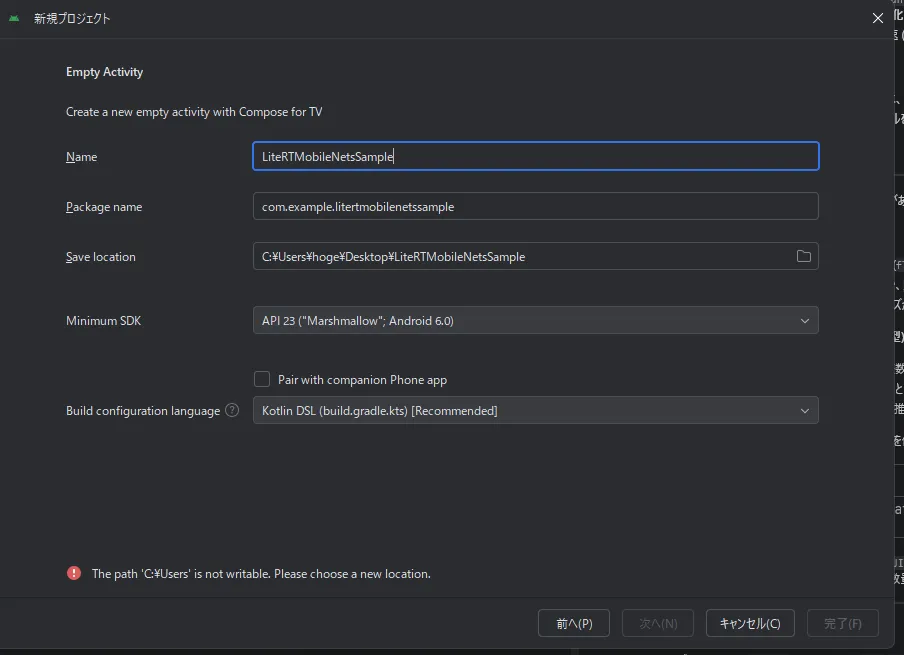Image resolution: width=904 pixels, height=655 pixels.
Task: Click the Android Studio logo in title bar
Action: click(x=14, y=18)
